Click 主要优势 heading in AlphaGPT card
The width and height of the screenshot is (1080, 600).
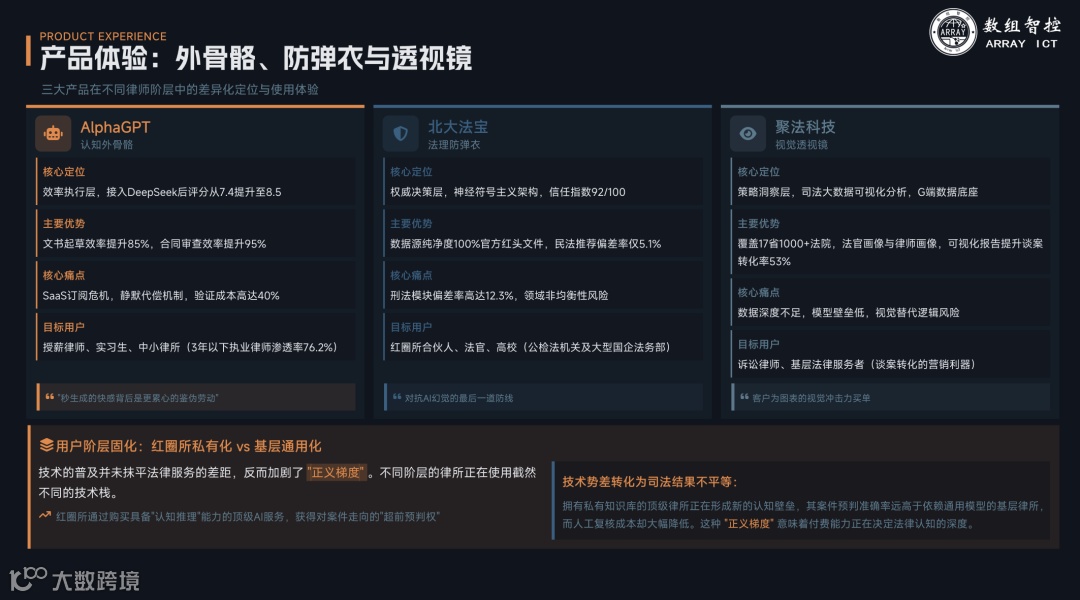(64, 223)
